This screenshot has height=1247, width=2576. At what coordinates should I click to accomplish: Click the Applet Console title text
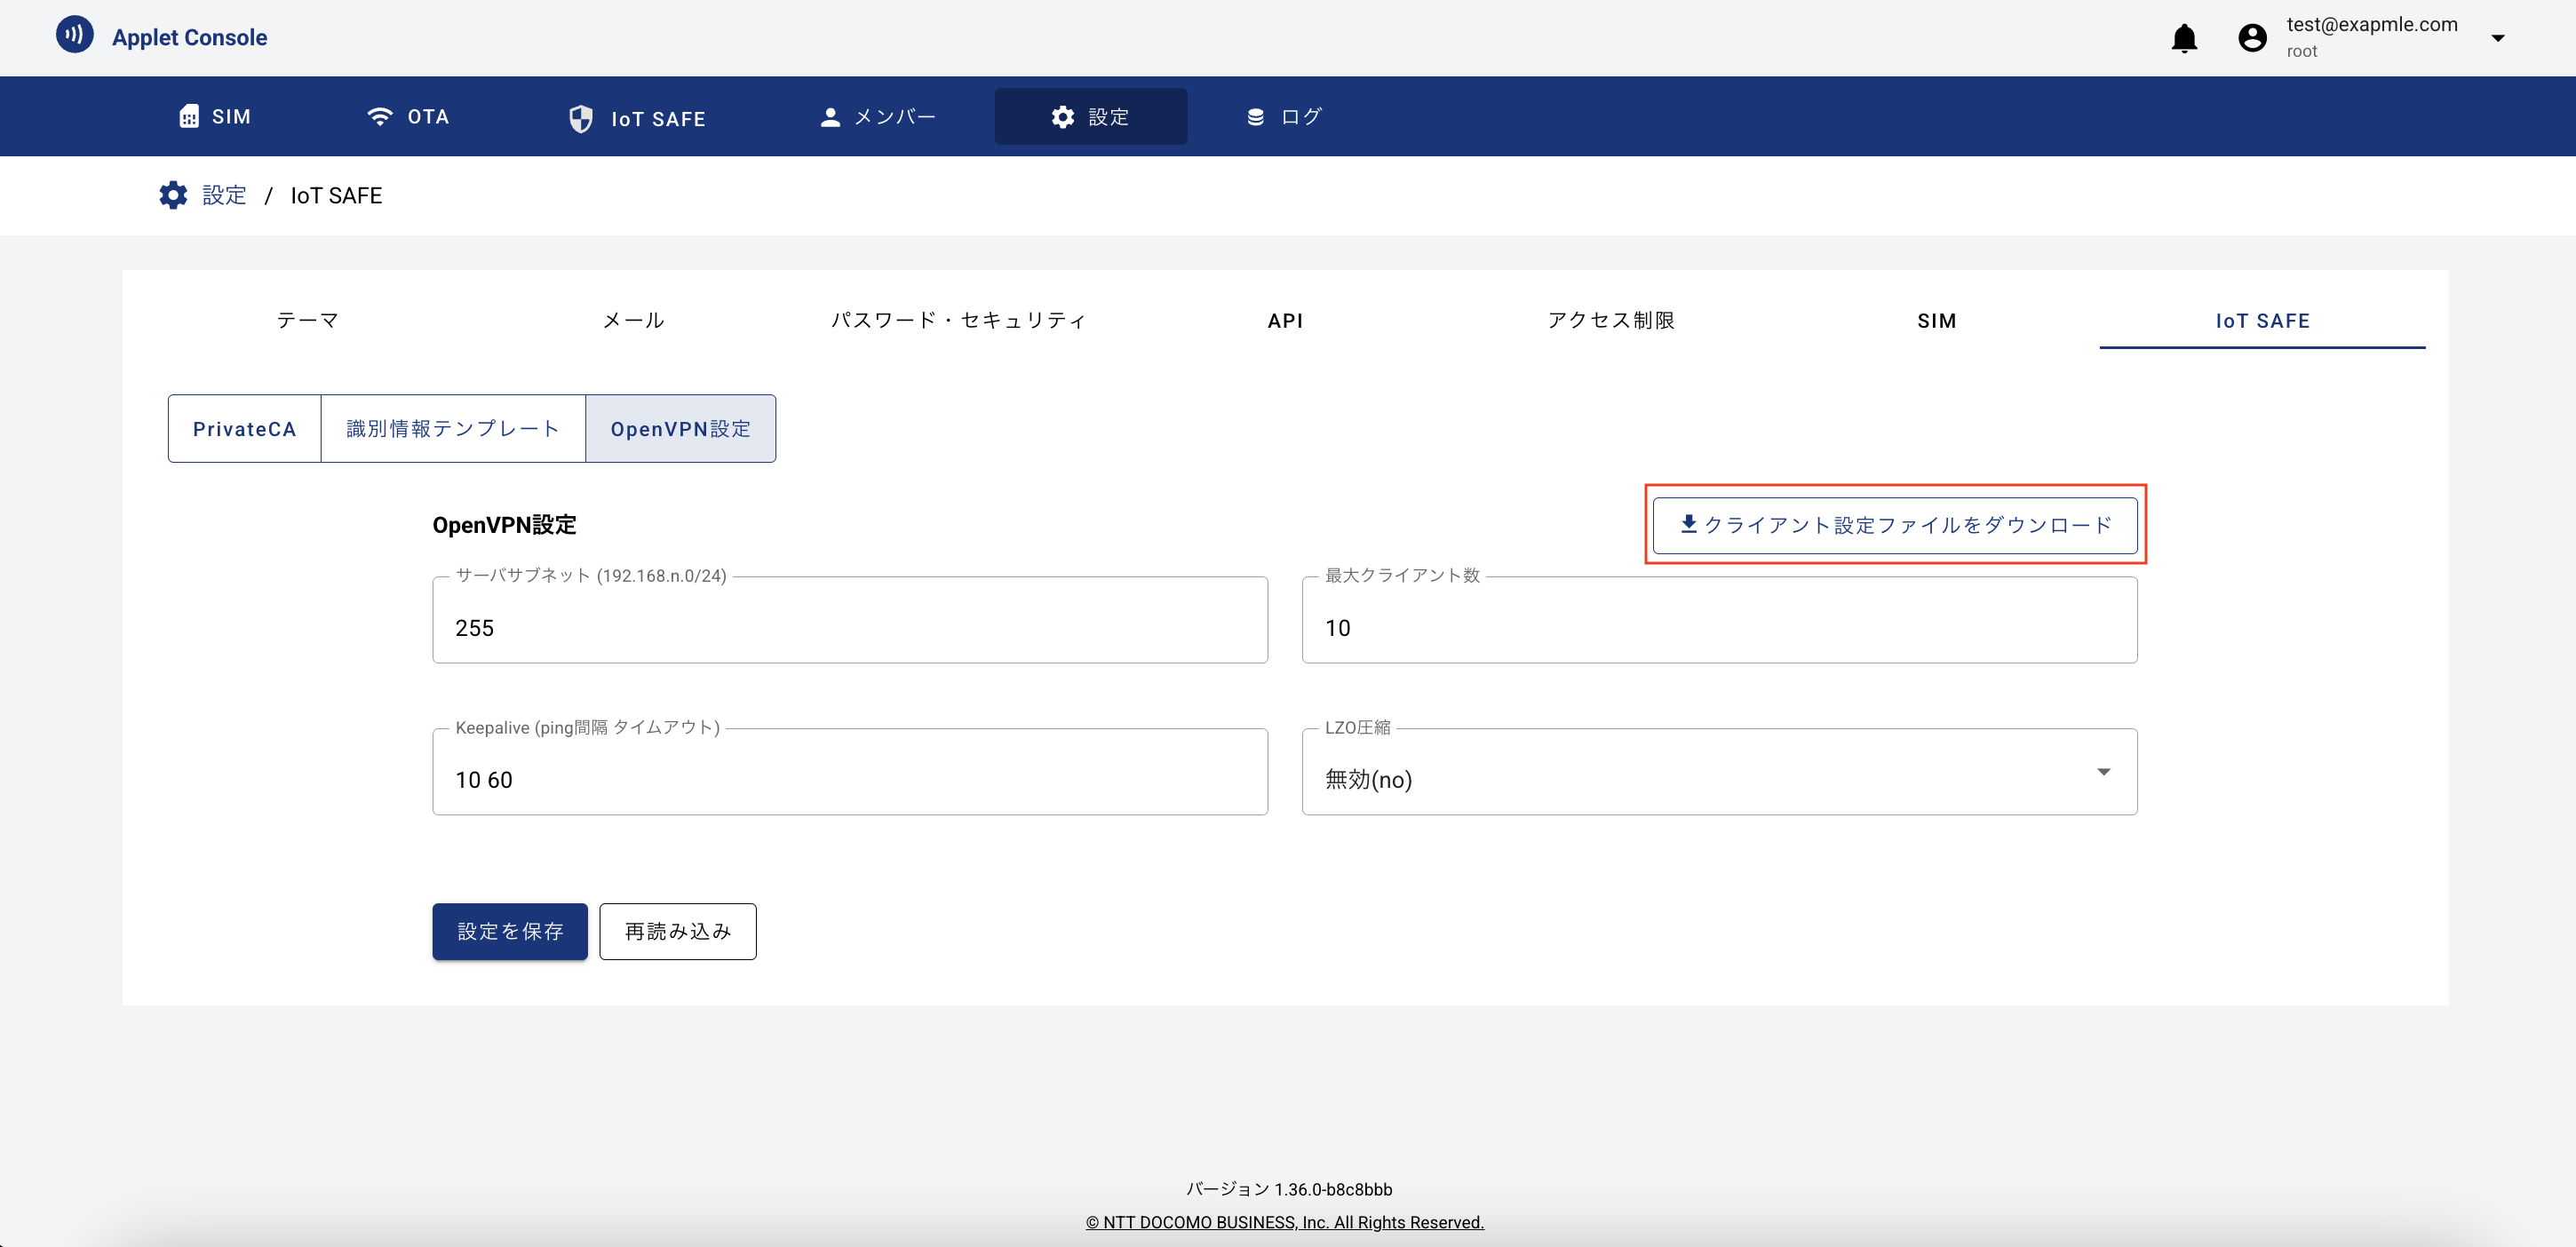189,37
